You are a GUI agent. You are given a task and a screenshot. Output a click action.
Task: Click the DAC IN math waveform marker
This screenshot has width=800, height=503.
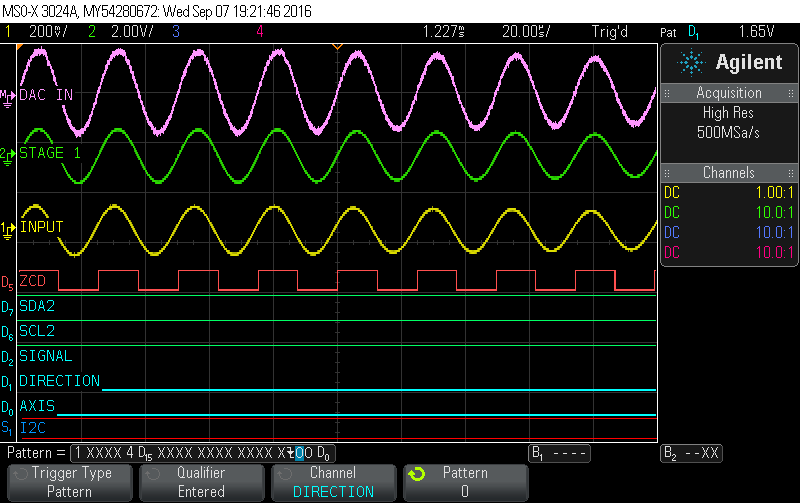8,95
